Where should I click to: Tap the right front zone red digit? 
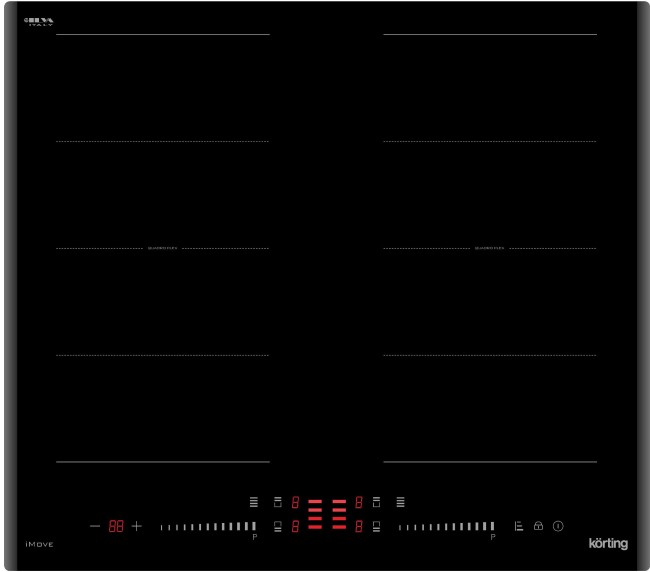coord(359,526)
